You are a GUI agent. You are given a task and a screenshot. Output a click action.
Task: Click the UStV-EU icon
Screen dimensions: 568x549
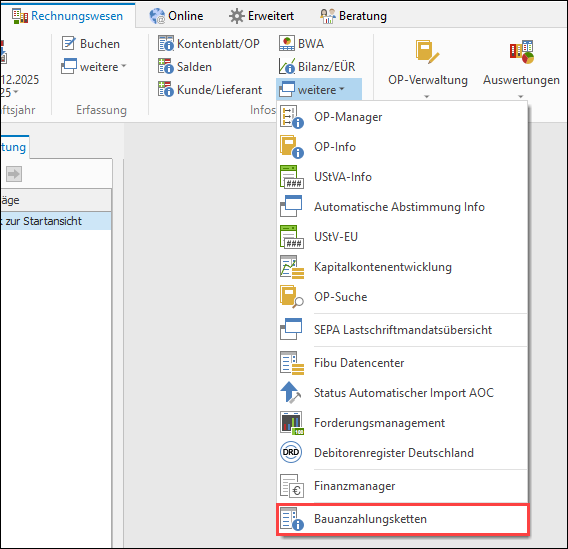pyautogui.click(x=292, y=237)
